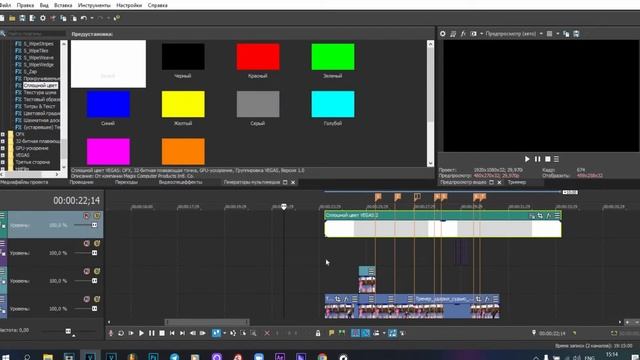Choose the gray Серый preset
640x360 pixels.
258,104
